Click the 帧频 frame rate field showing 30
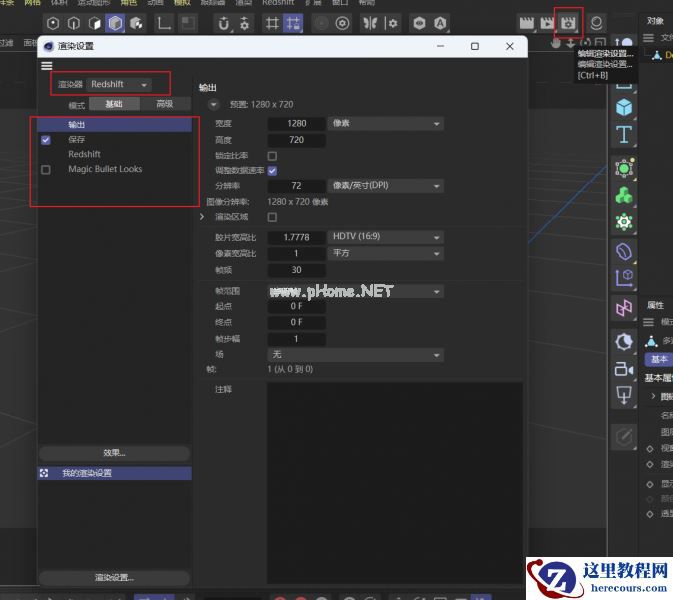 (297, 270)
